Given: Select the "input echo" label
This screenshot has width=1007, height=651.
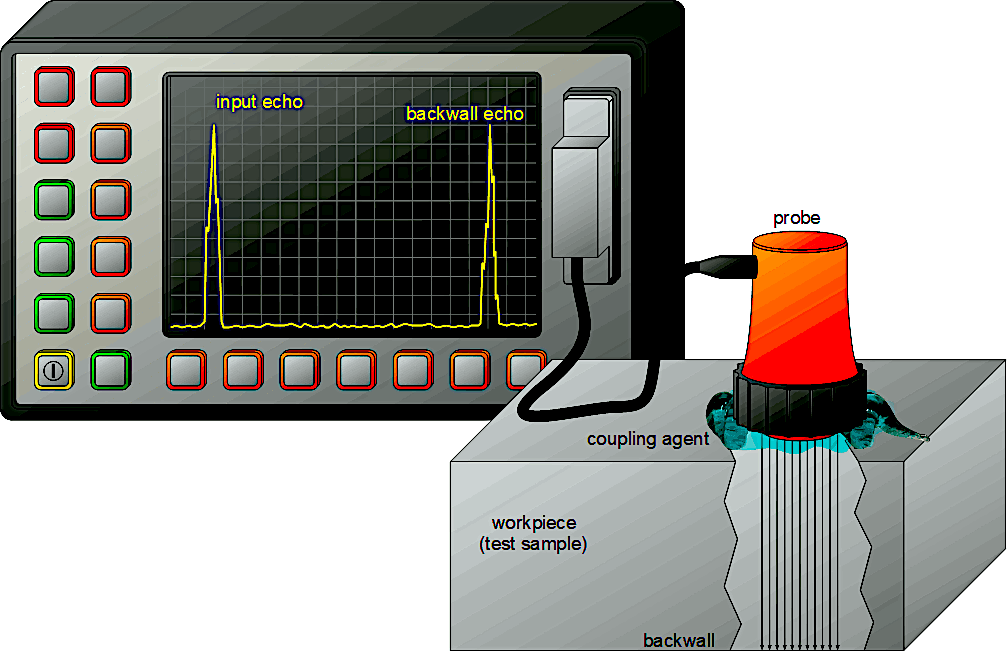Looking at the screenshot, I should coord(259,102).
